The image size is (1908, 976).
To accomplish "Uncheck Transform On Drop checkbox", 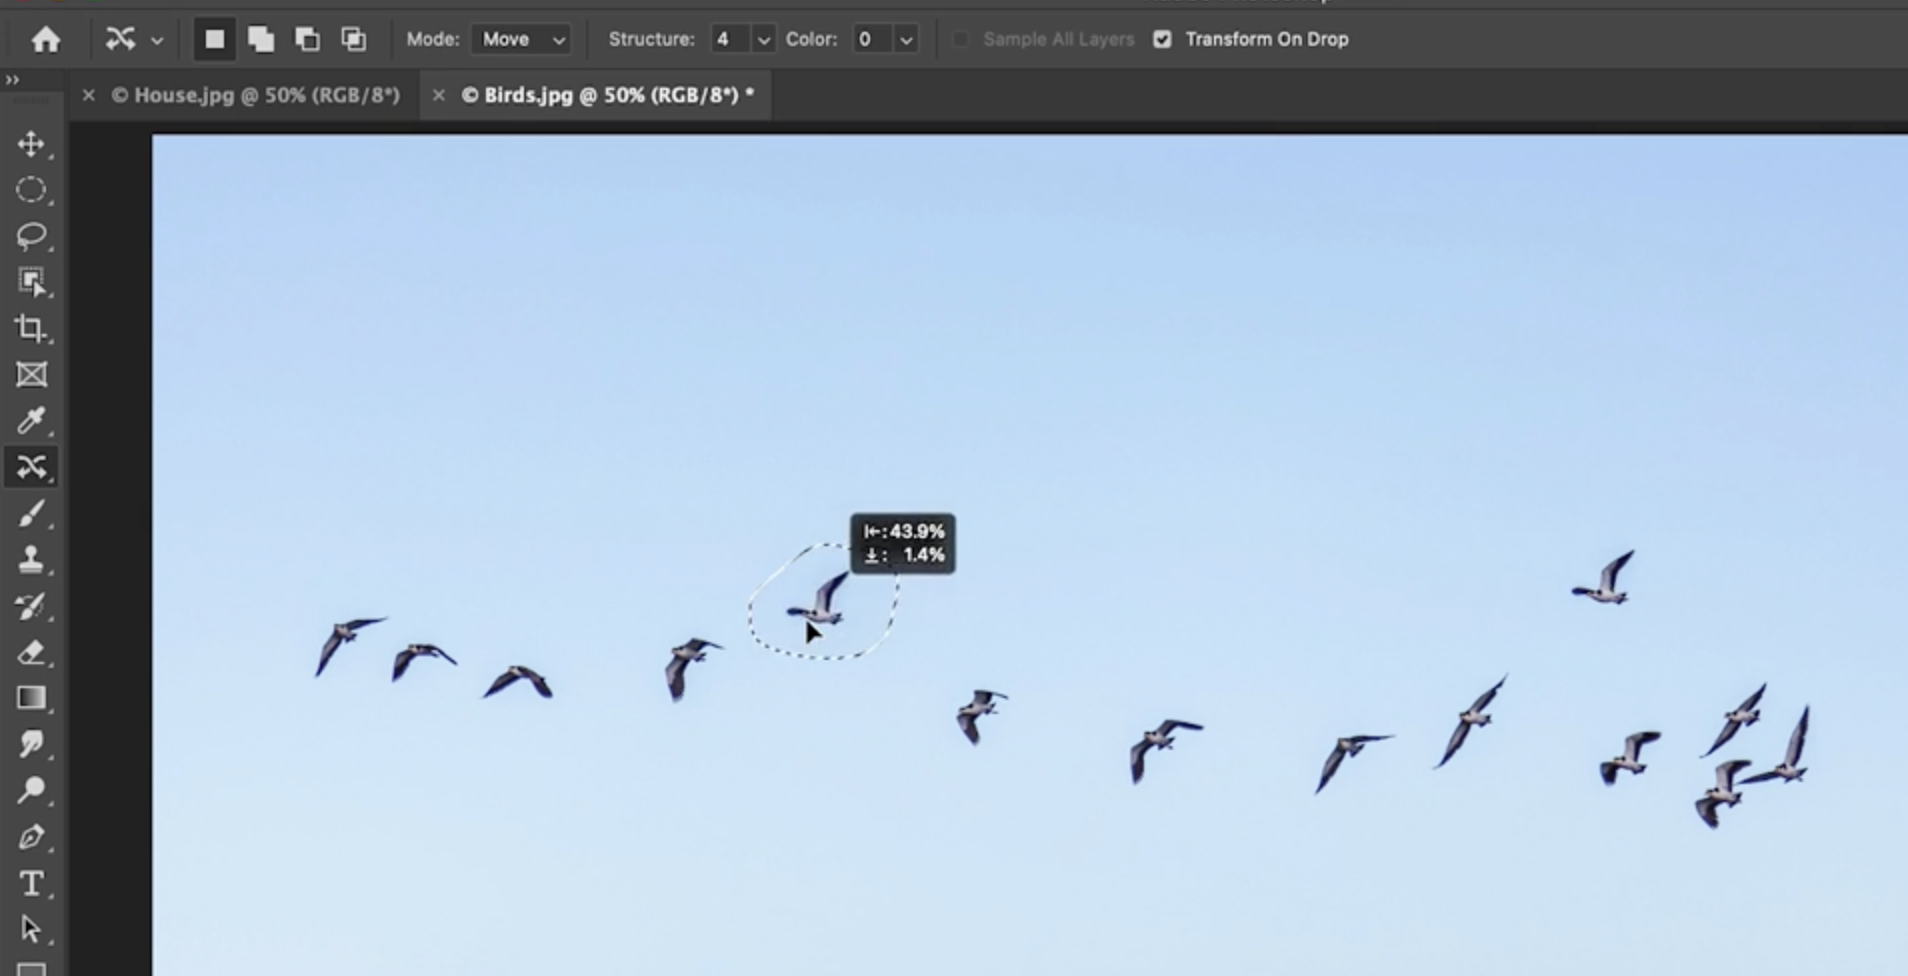I will 1162,39.
